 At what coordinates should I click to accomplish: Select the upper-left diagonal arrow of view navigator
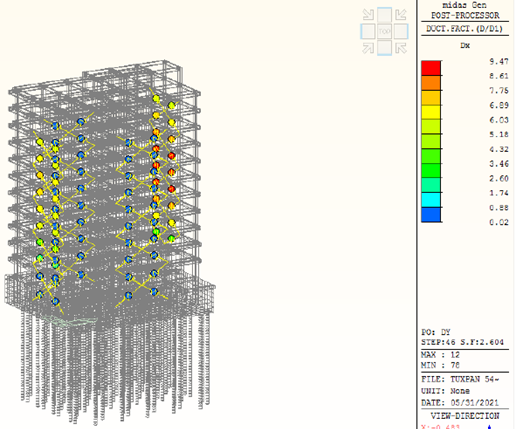click(368, 15)
